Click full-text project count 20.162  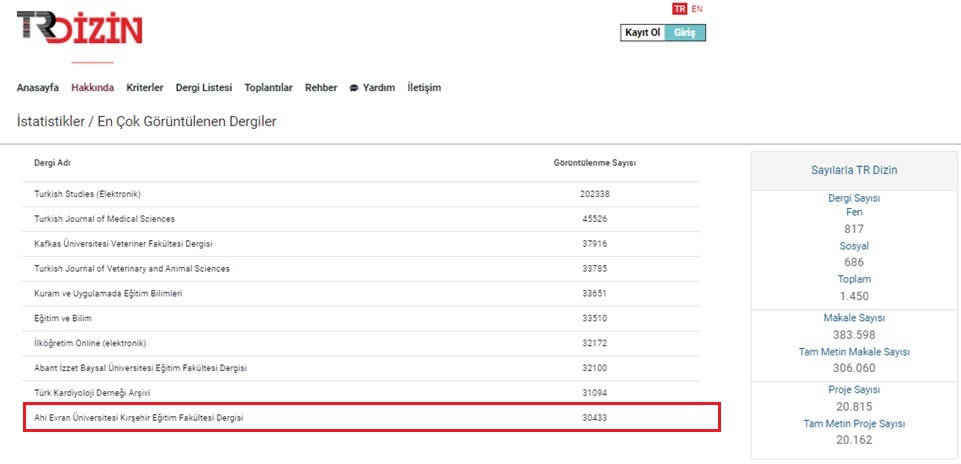pos(854,440)
